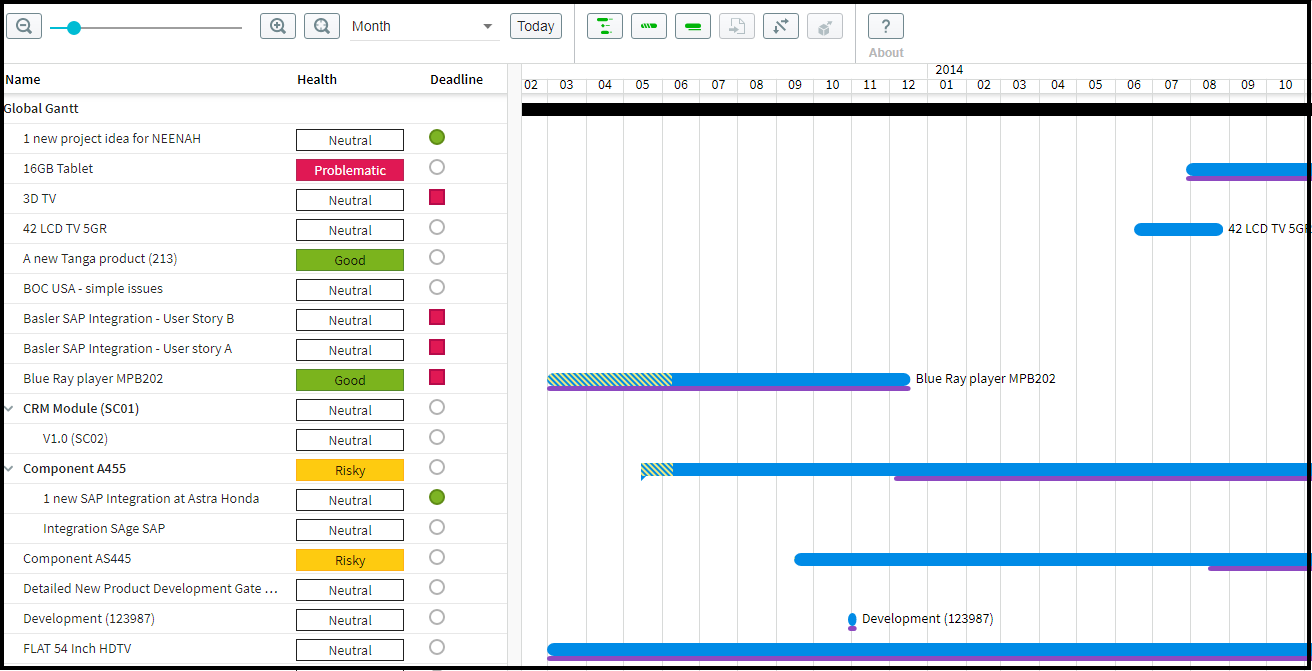
Task: Click the Today button
Action: 535,25
